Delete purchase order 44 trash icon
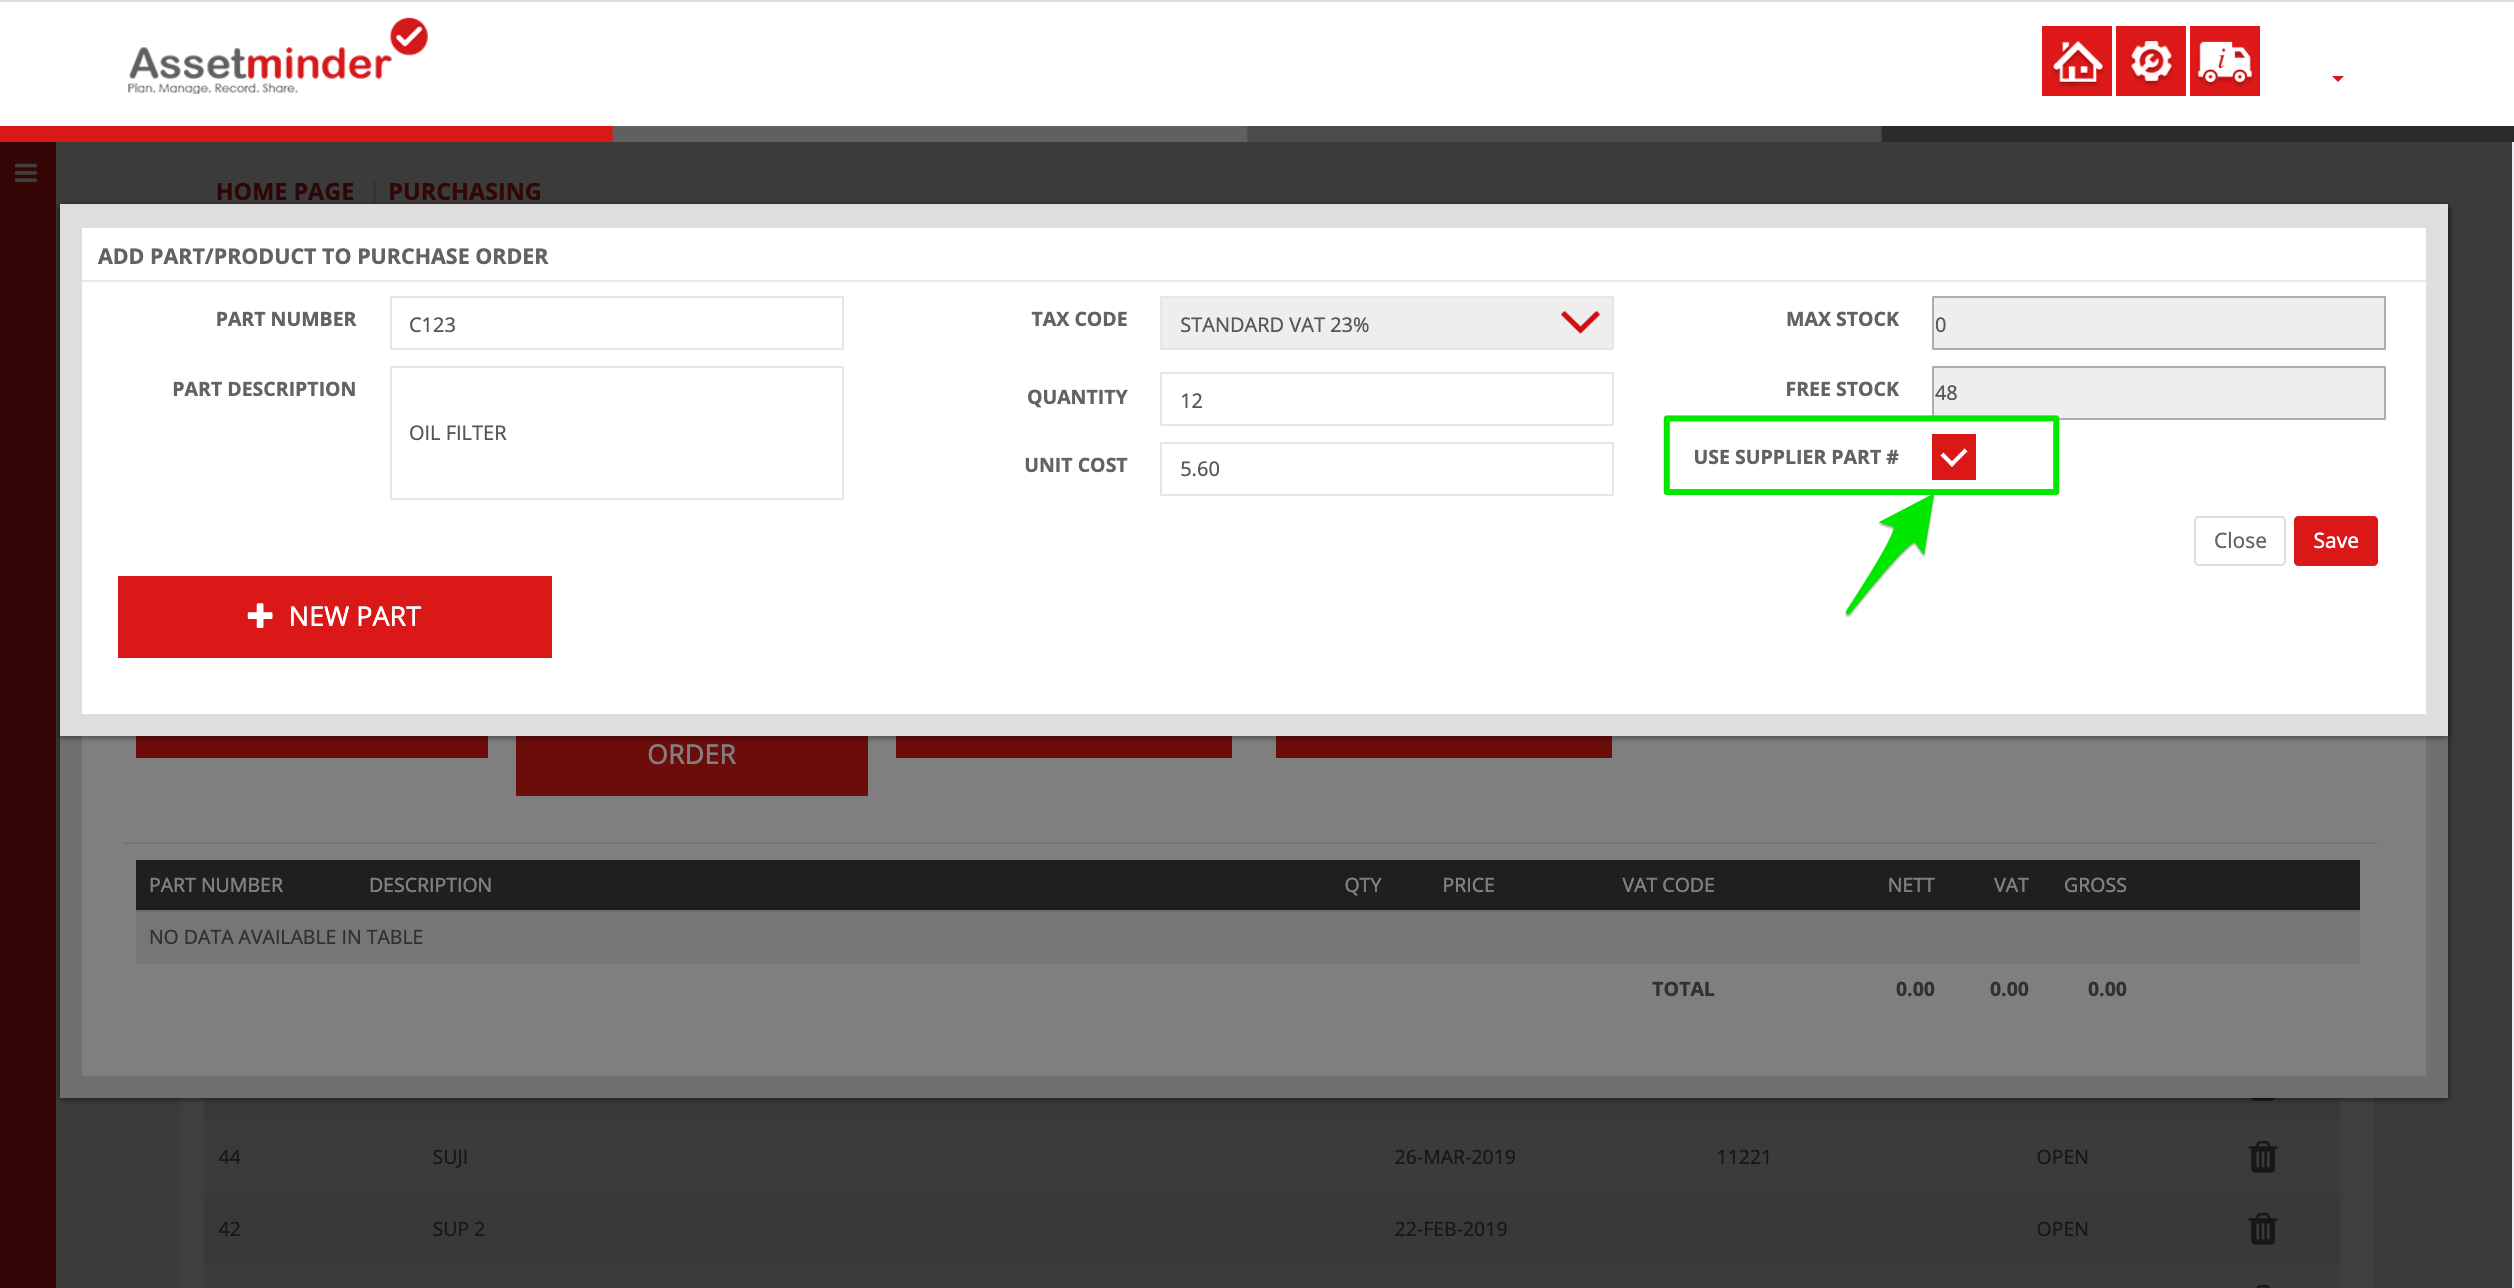 tap(2262, 1157)
